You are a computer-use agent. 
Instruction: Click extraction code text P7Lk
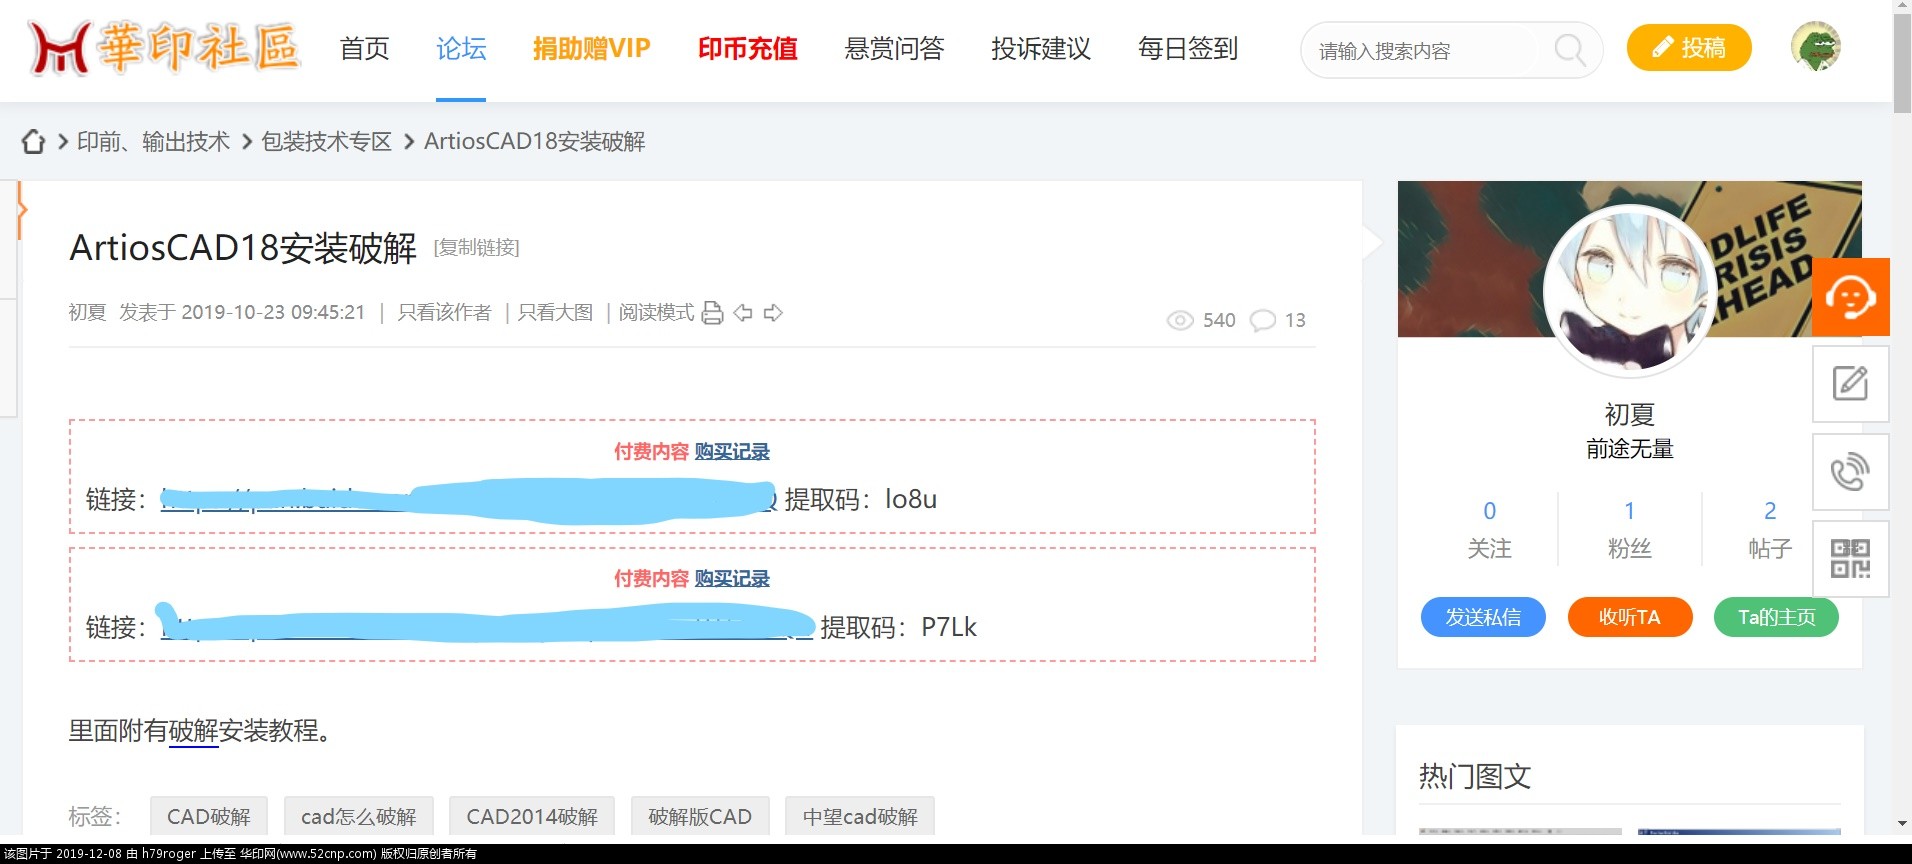coord(949,627)
